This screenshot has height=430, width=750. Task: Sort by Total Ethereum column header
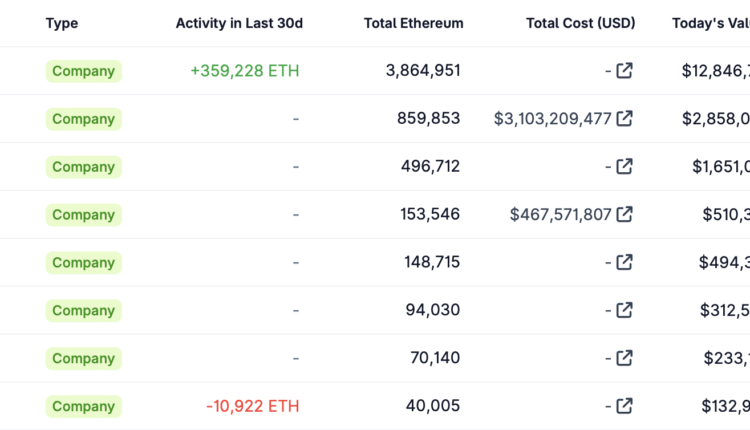414,23
